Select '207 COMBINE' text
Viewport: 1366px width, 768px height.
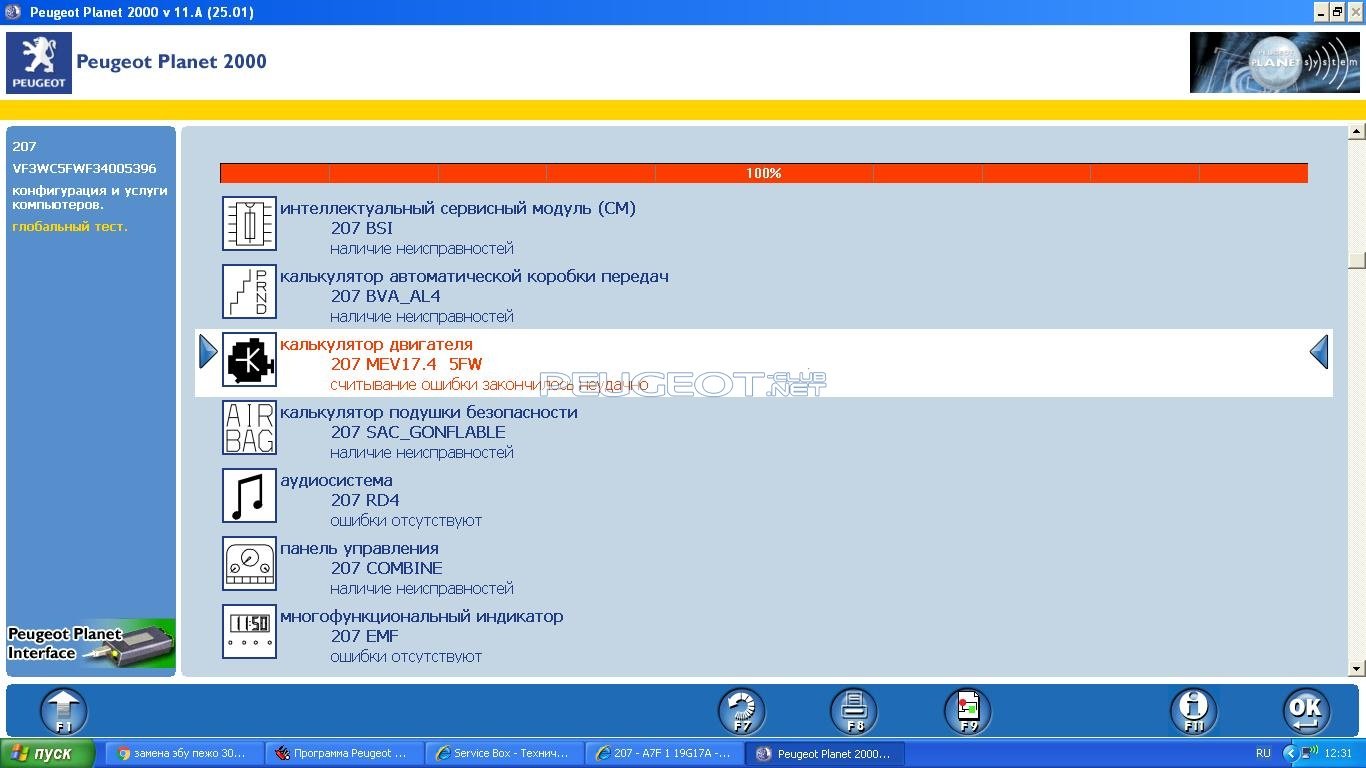click(x=387, y=569)
